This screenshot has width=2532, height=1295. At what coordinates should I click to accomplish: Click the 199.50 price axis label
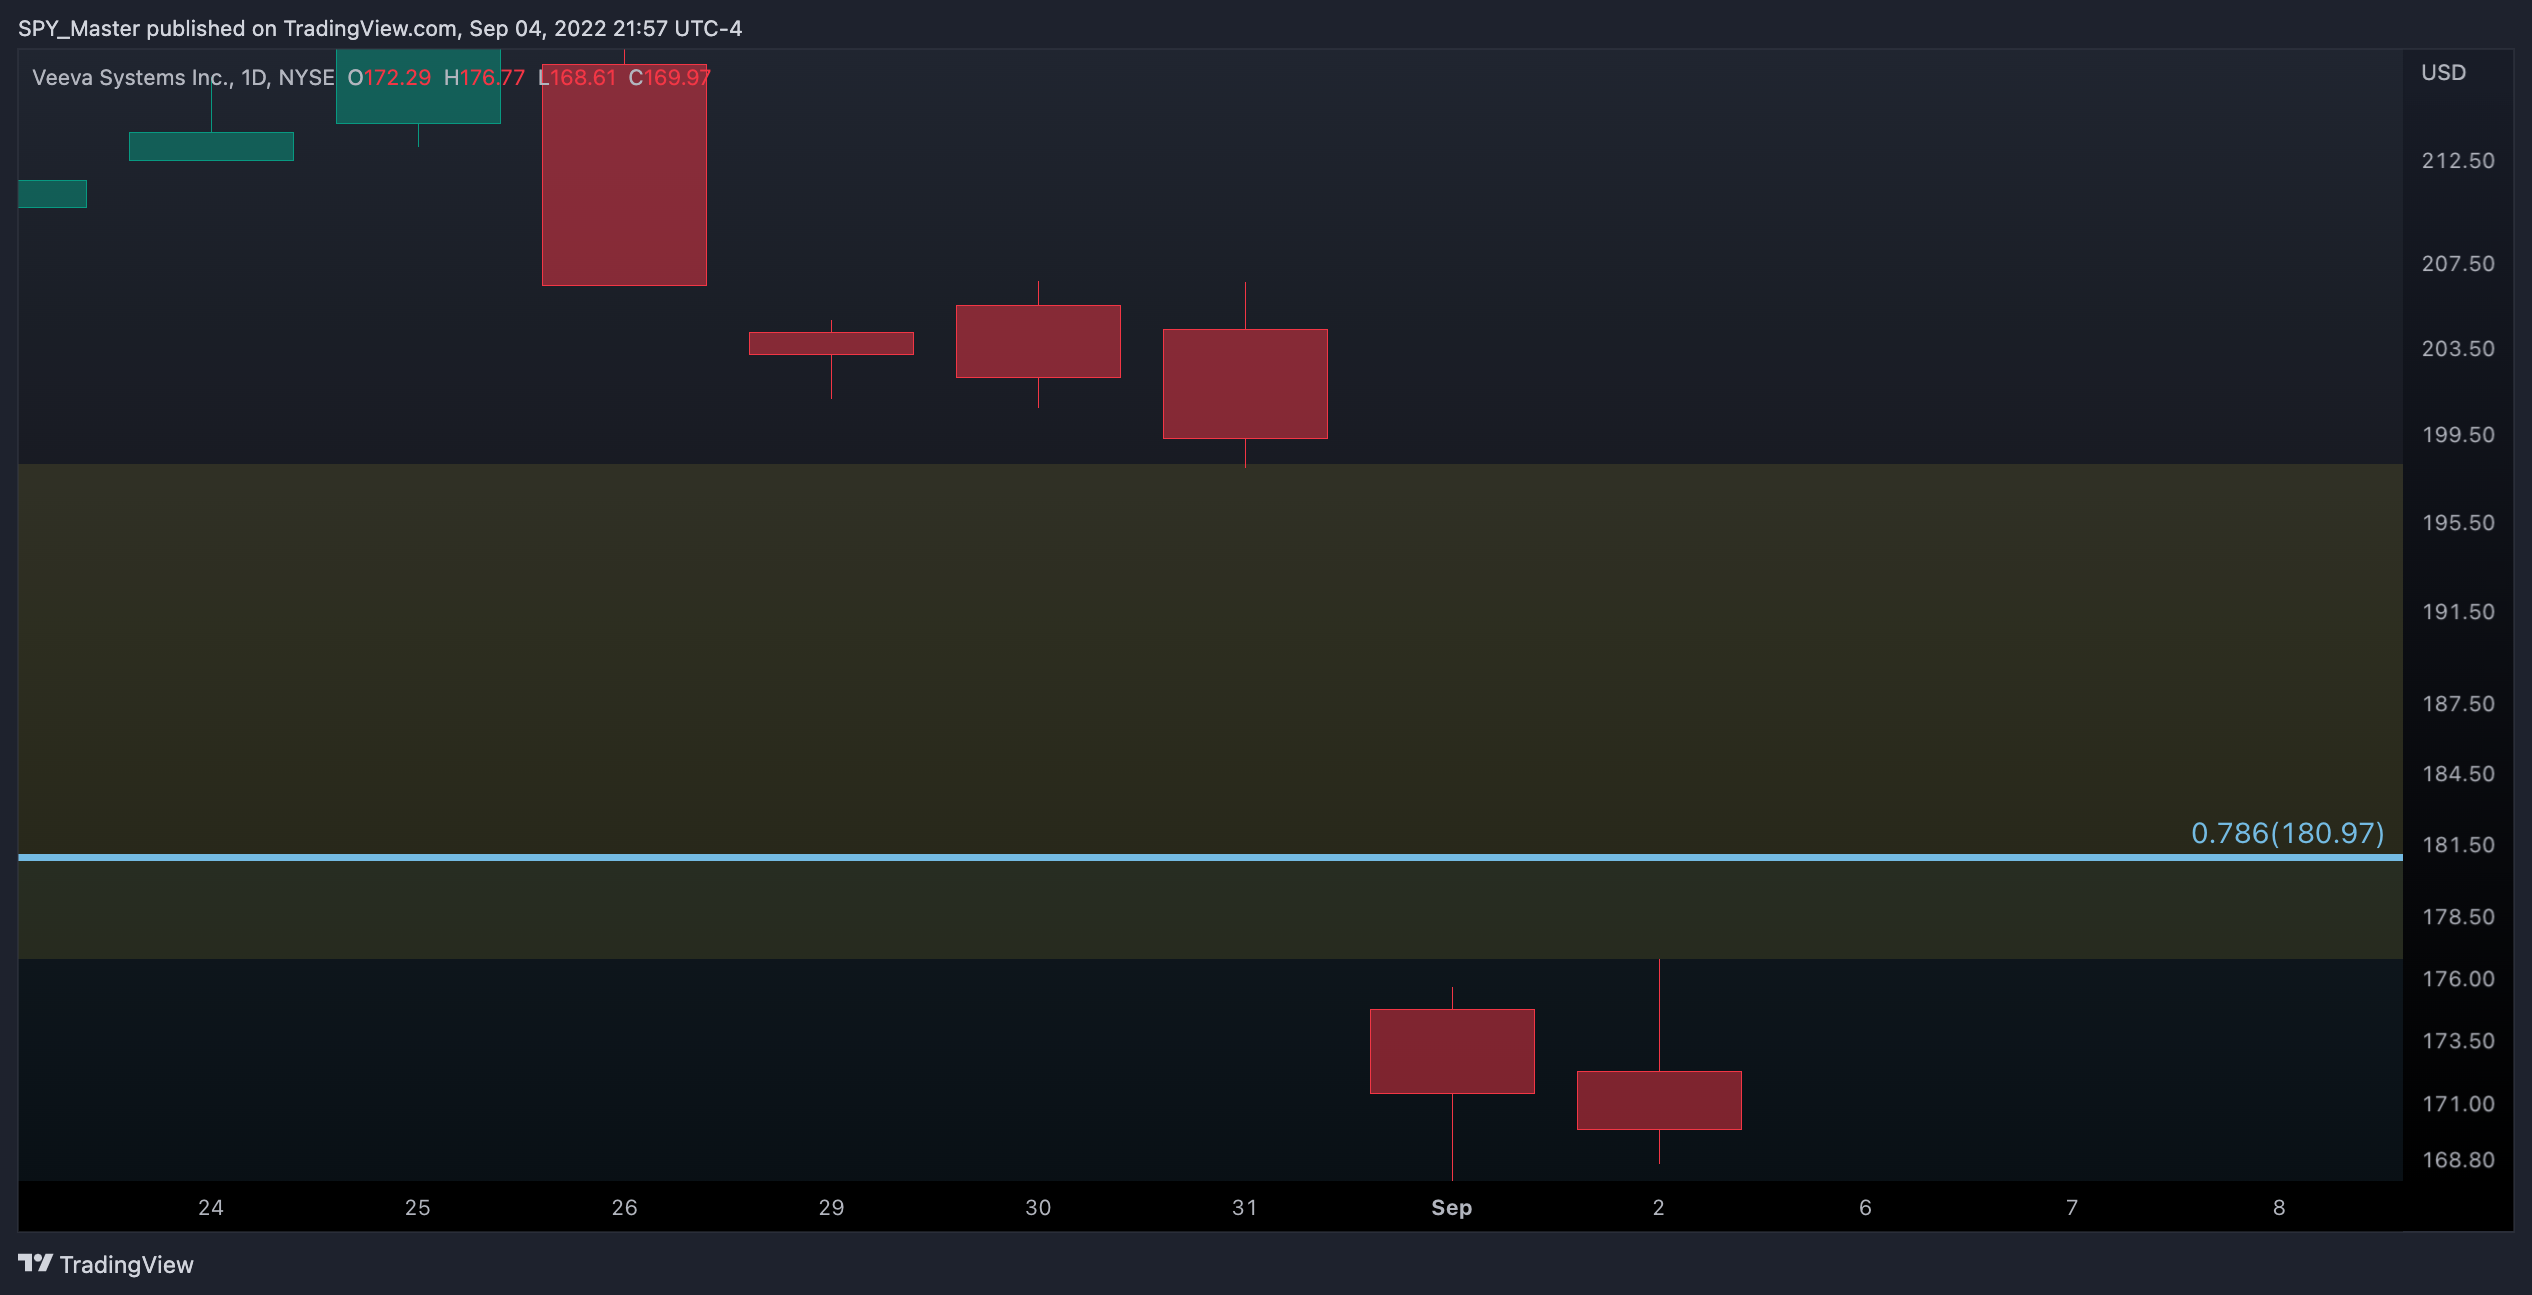[x=2458, y=435]
